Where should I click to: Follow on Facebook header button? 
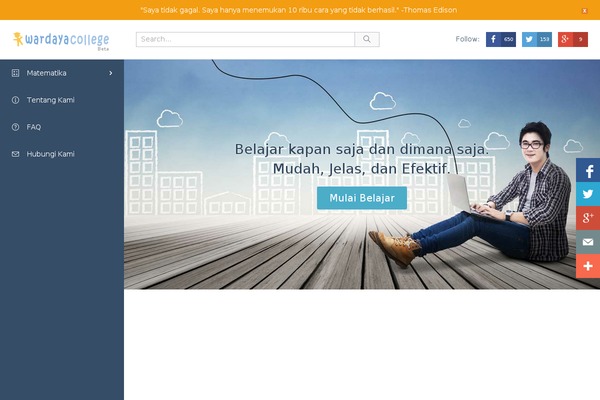tap(501, 39)
